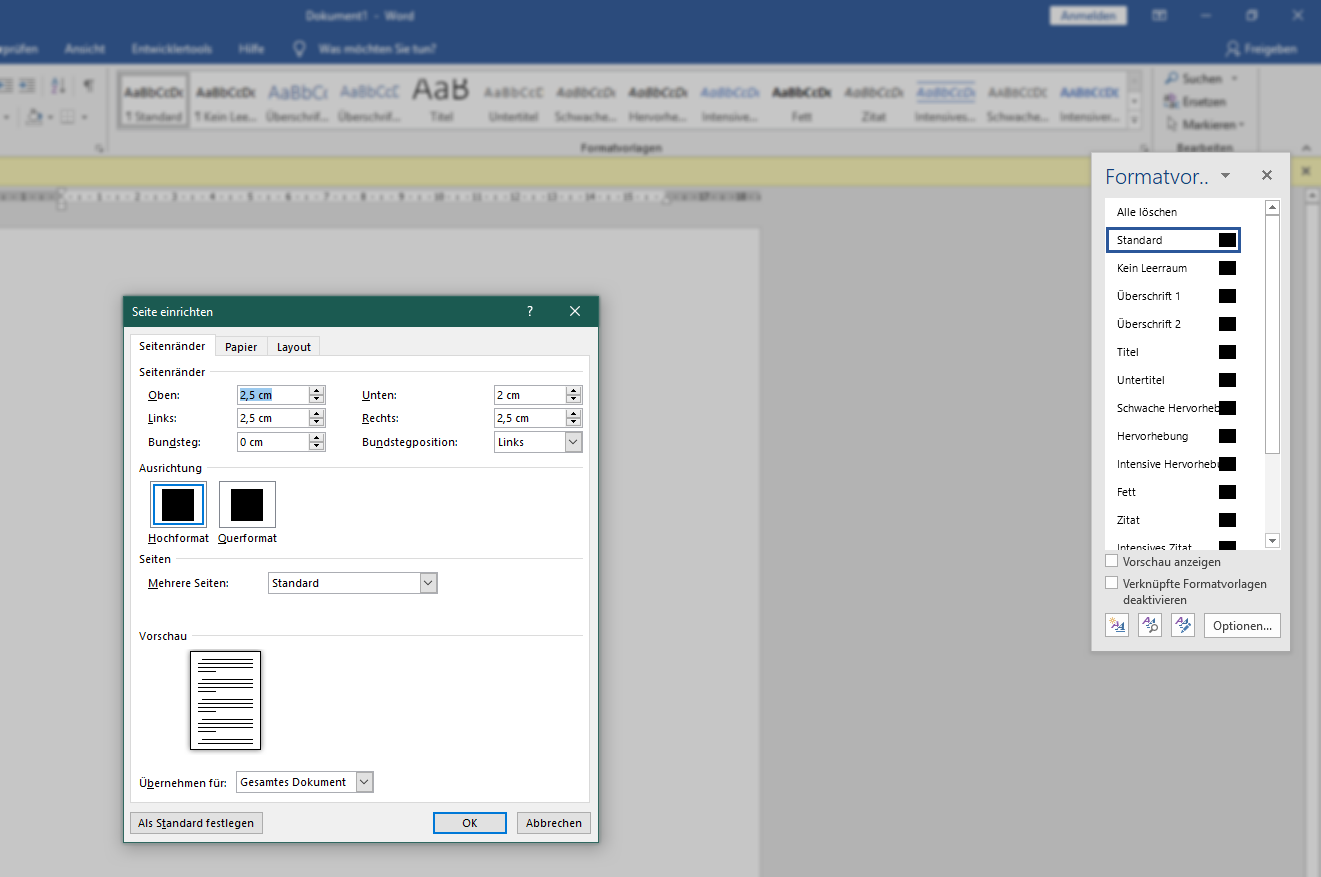
Task: Expand the shading color dropdown arrow
Action: point(49,117)
